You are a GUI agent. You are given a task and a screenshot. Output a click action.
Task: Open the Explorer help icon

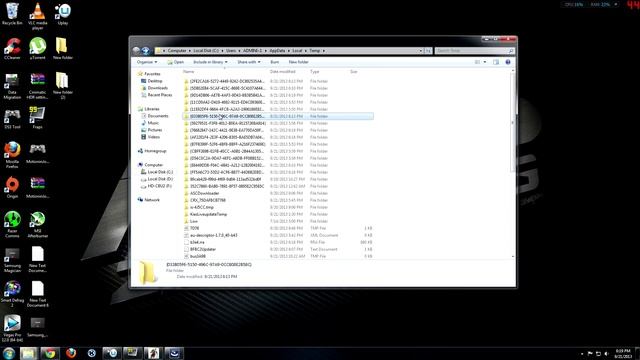[x=508, y=62]
